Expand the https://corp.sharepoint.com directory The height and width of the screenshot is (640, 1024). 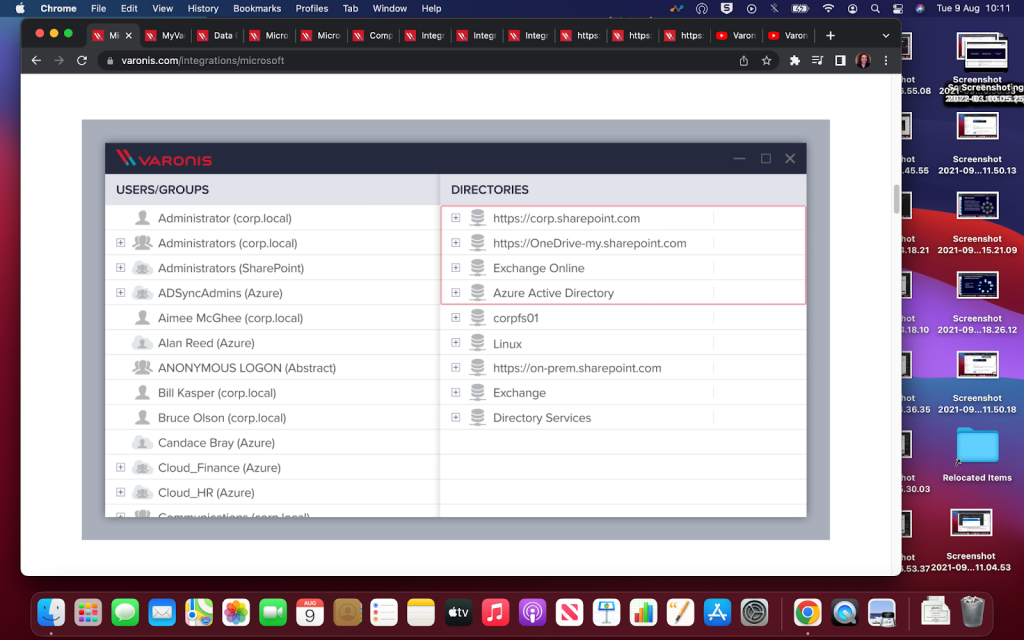point(456,218)
